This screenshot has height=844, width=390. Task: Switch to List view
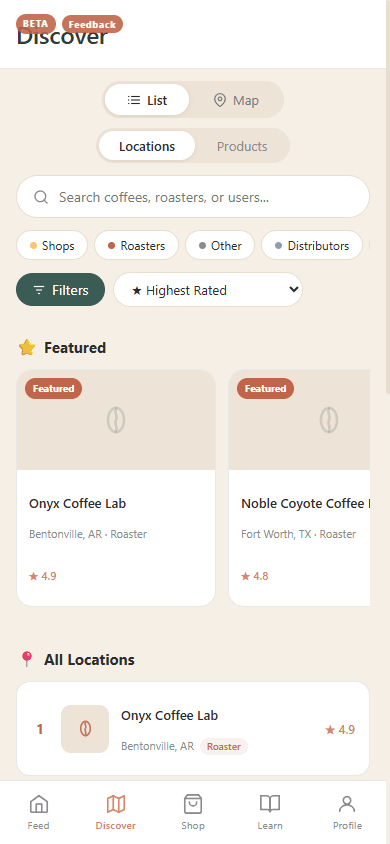[x=147, y=100]
